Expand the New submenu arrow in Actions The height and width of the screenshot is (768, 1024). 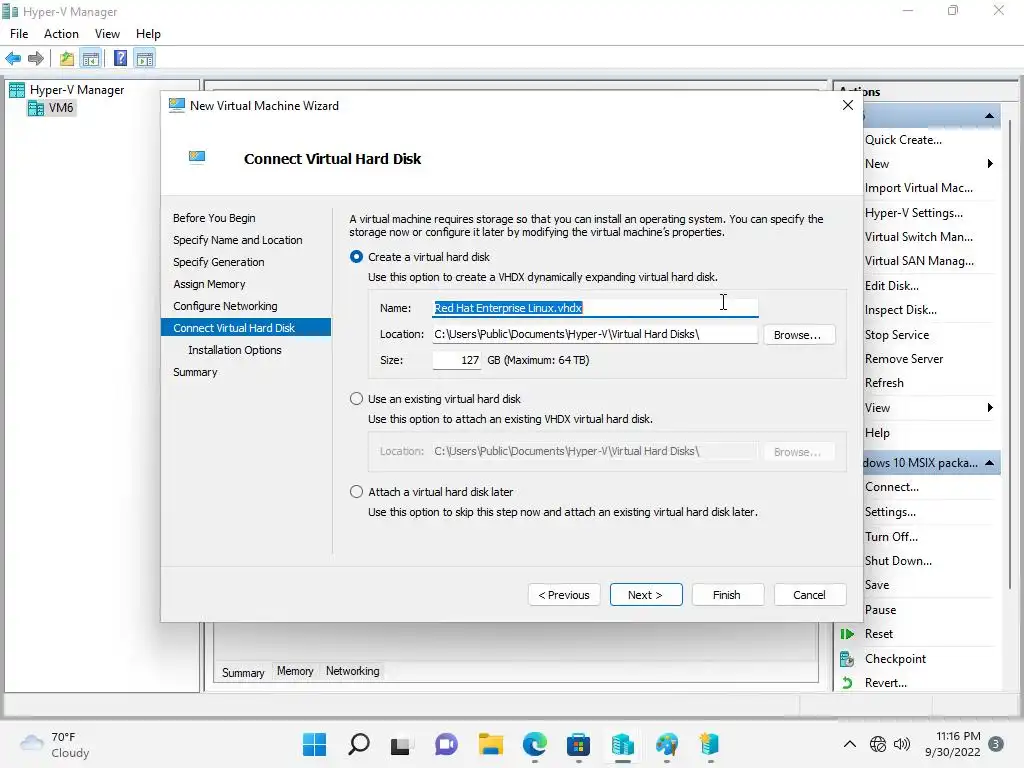click(990, 164)
